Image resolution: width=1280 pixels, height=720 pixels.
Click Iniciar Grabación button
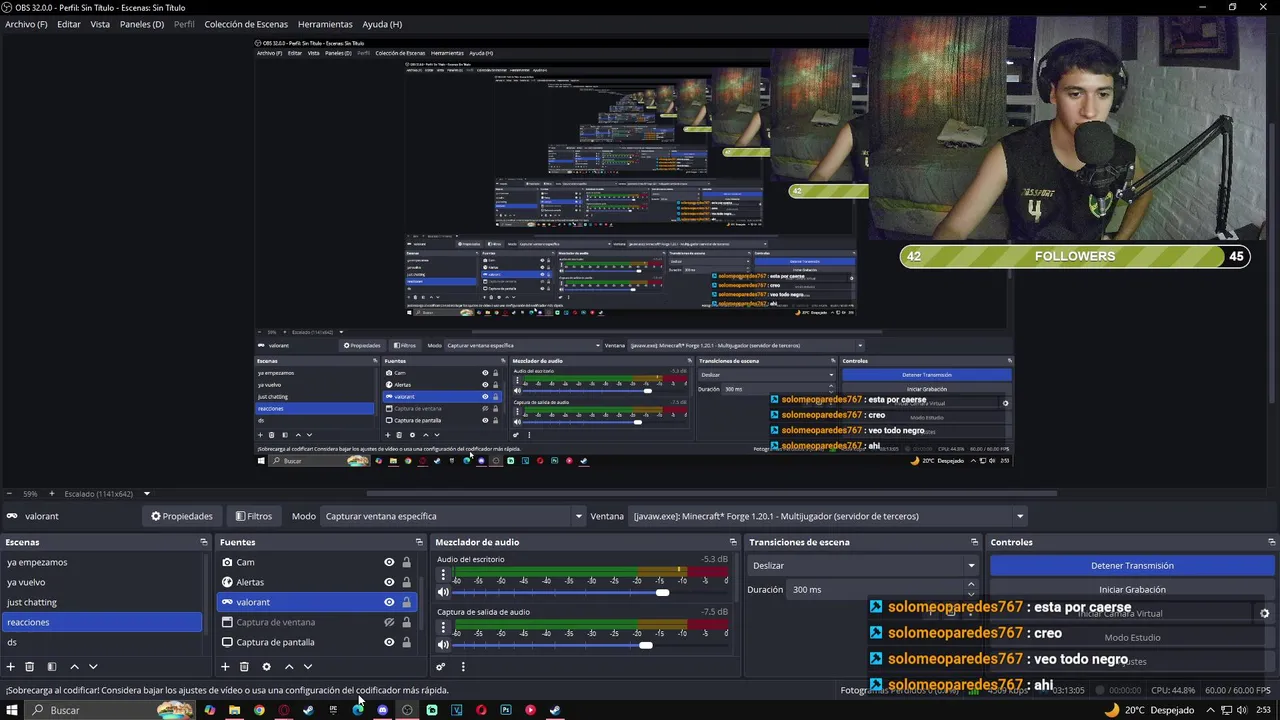coord(1132,589)
